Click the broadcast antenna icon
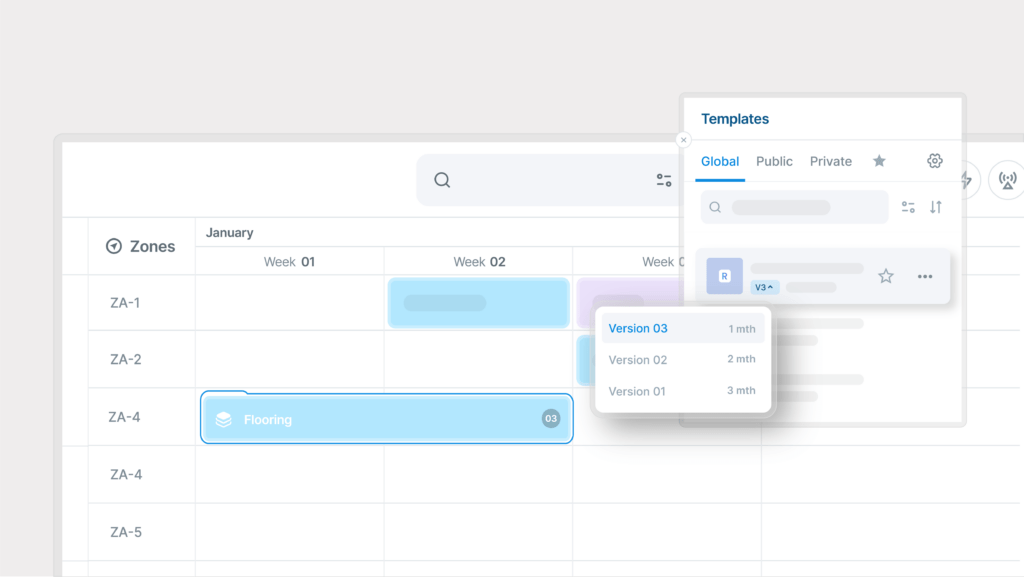The image size is (1024, 577). tap(1007, 180)
